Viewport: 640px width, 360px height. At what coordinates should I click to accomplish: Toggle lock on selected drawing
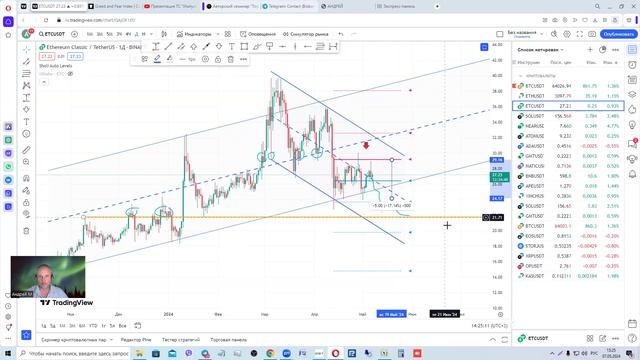[x=218, y=59]
